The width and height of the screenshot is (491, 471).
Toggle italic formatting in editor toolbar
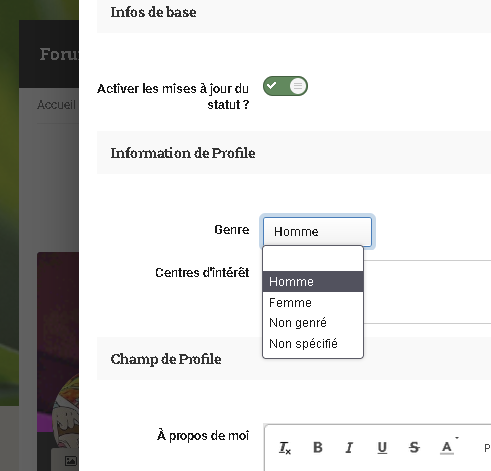(x=349, y=447)
